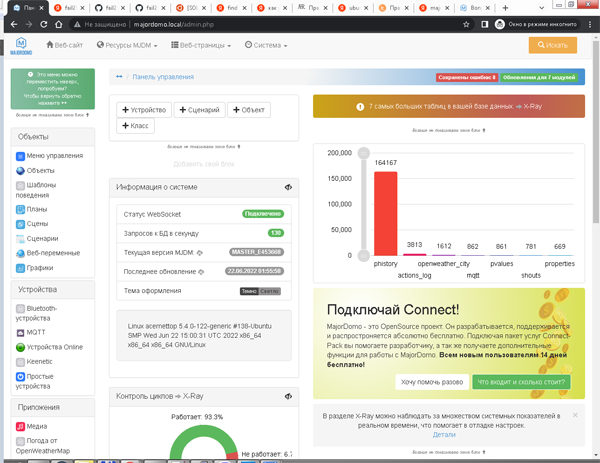Open MQTT sidebar item
Screen dimensions: 600x463
tap(31, 332)
